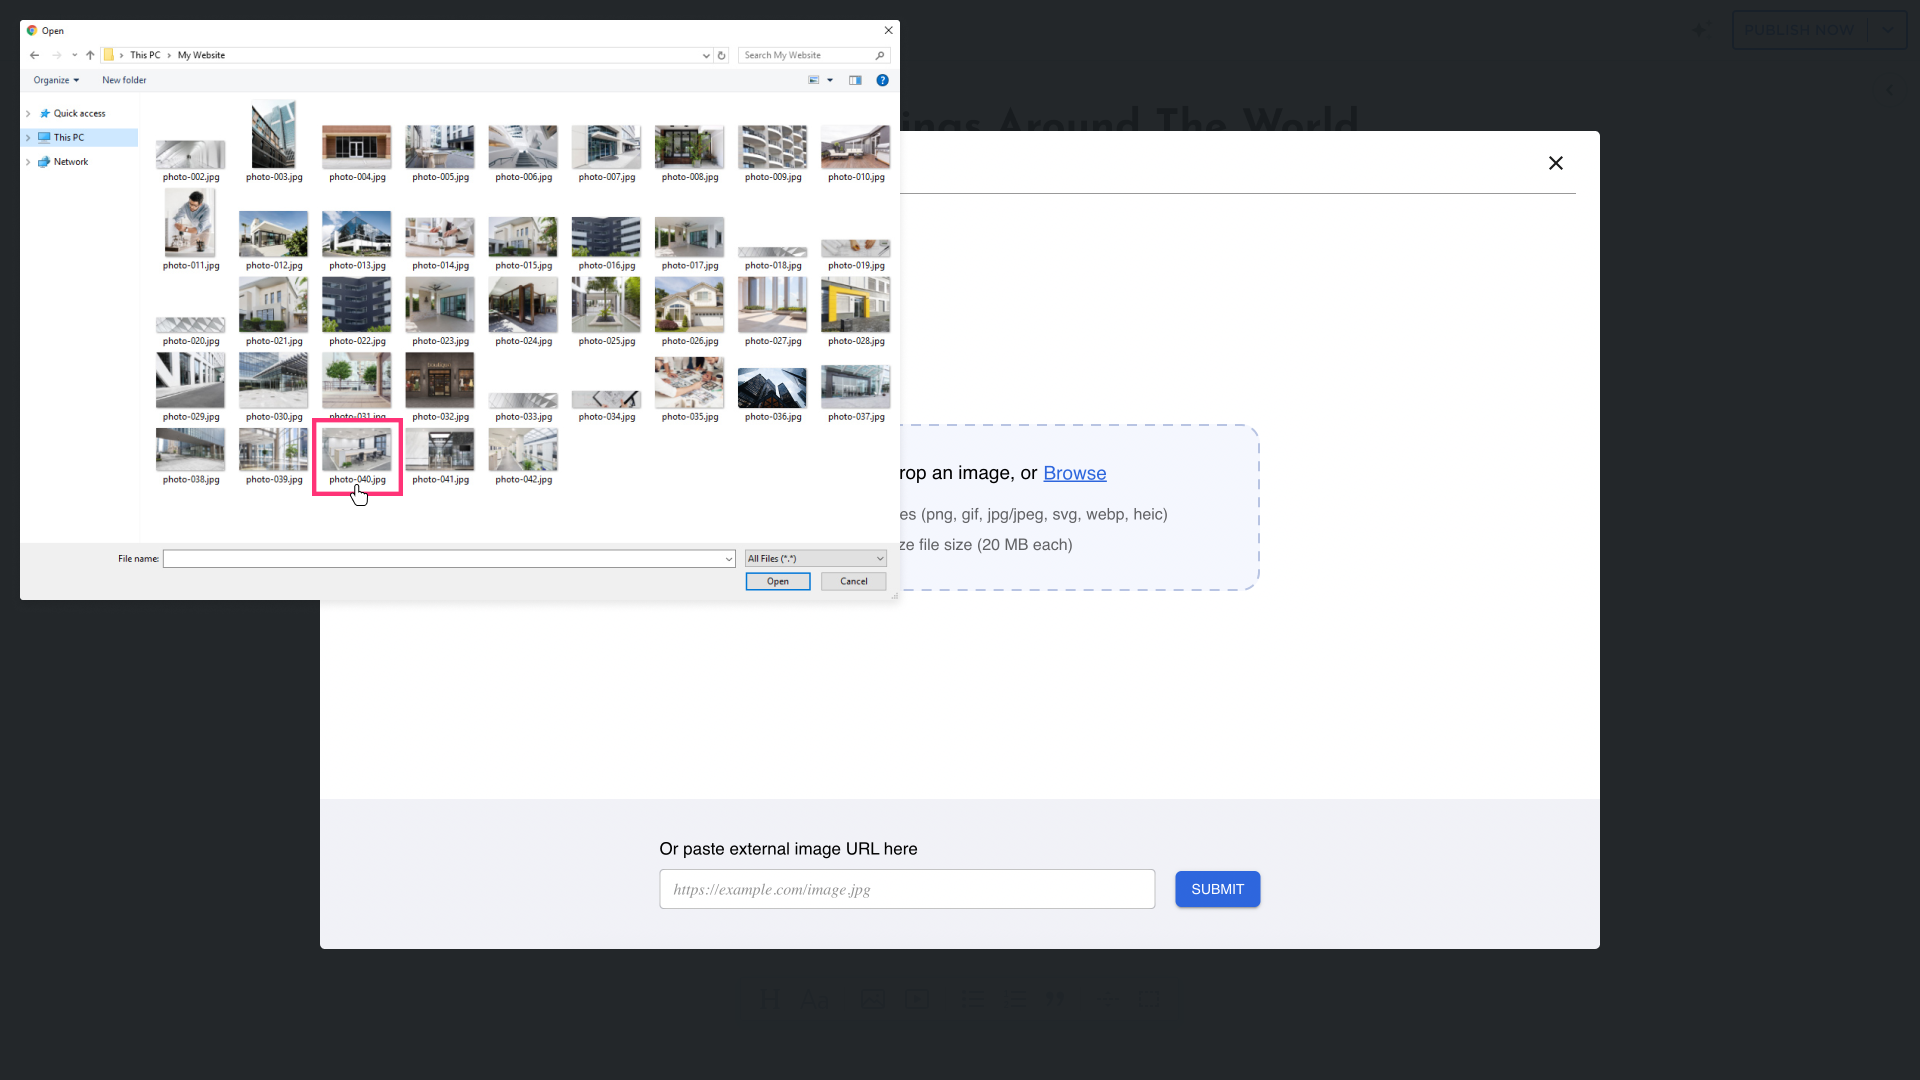Click the search magnifier icon
This screenshot has width=1920, height=1080.
tap(880, 56)
